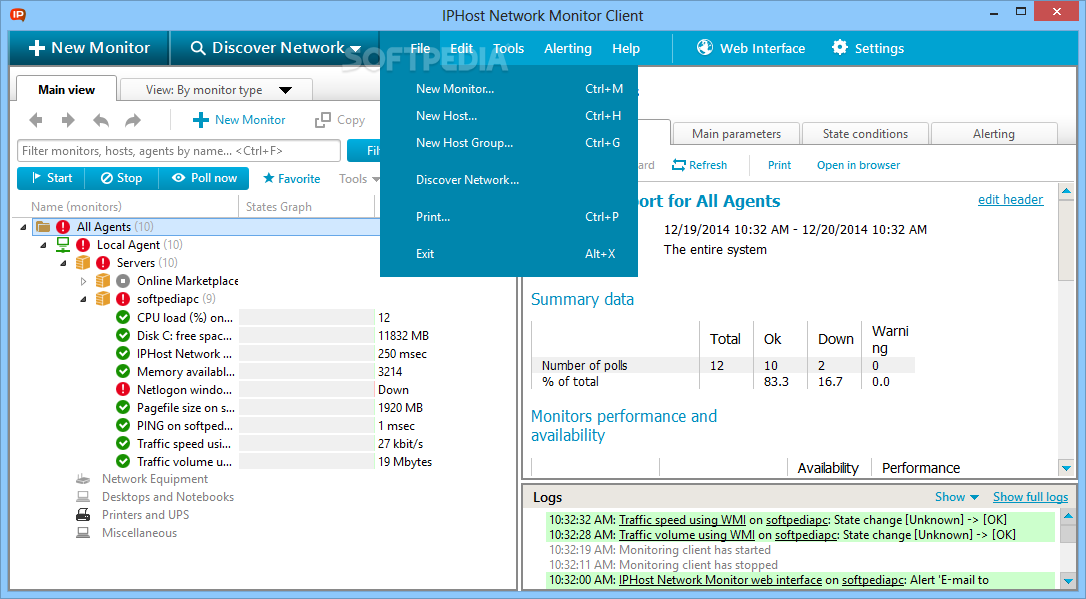Click the green OK icon of CPU load
1086x599 pixels.
tap(123, 317)
